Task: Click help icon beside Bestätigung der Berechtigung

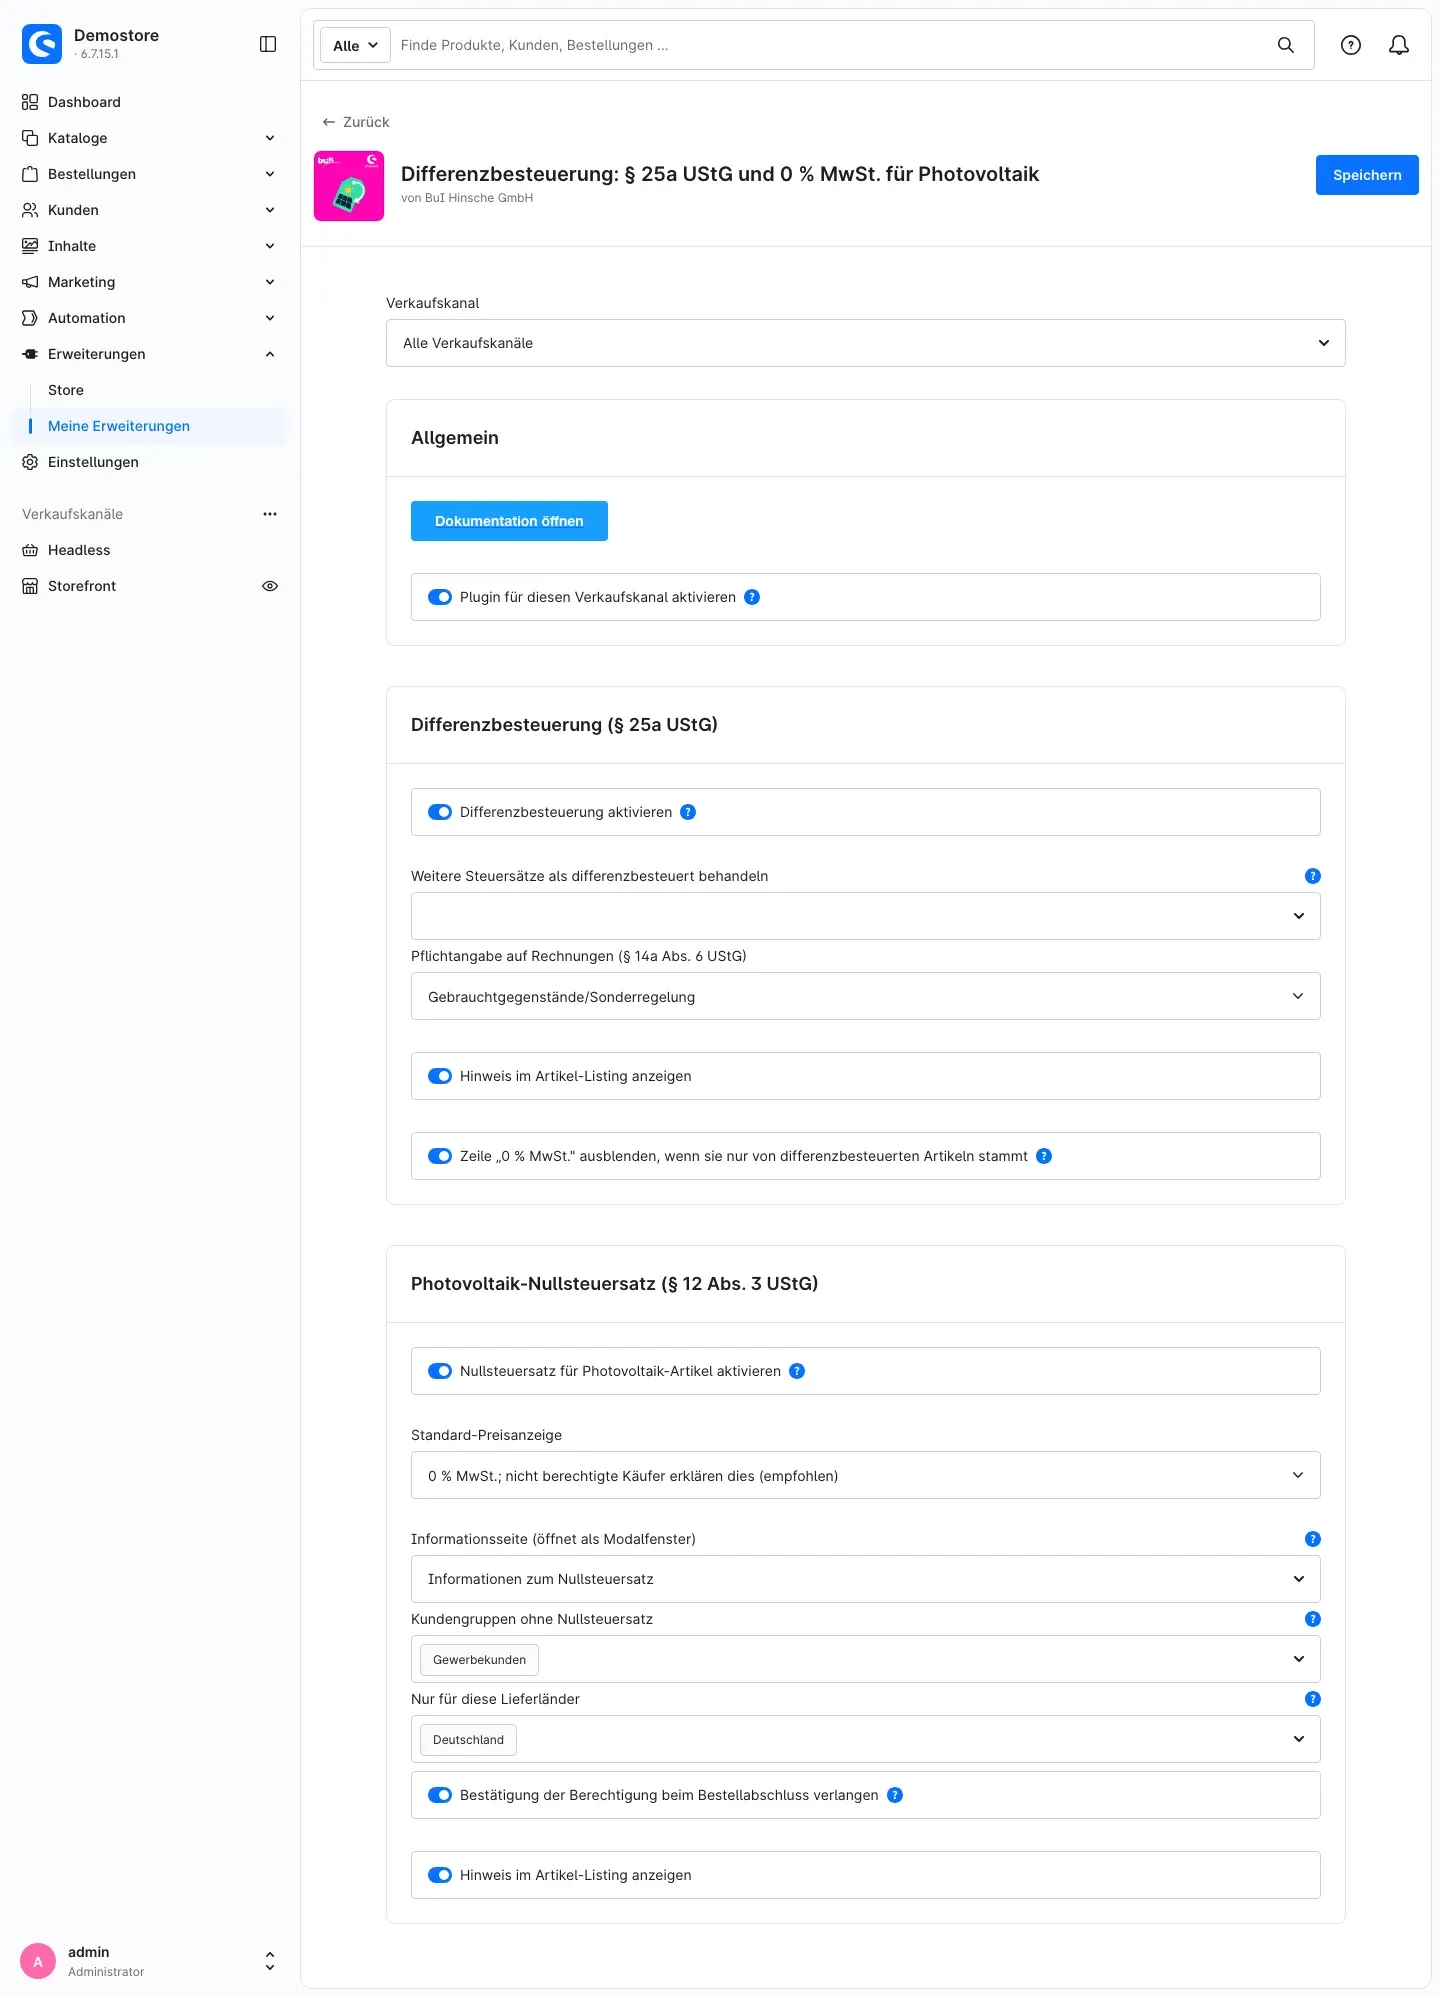Action: pos(895,1795)
